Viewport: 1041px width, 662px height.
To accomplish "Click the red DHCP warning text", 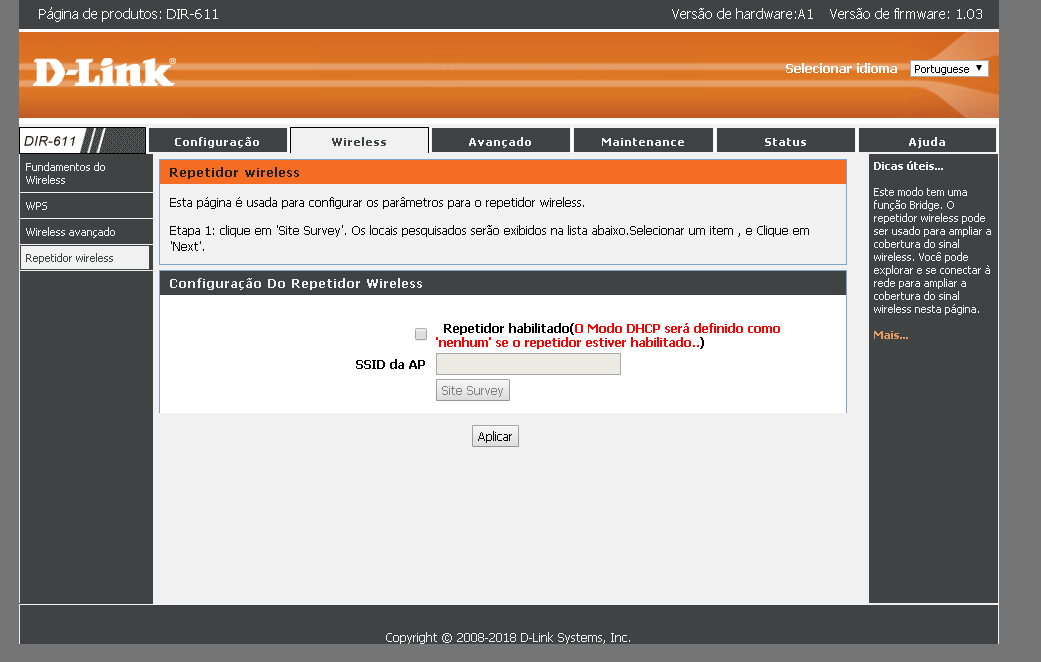I will click(x=608, y=335).
